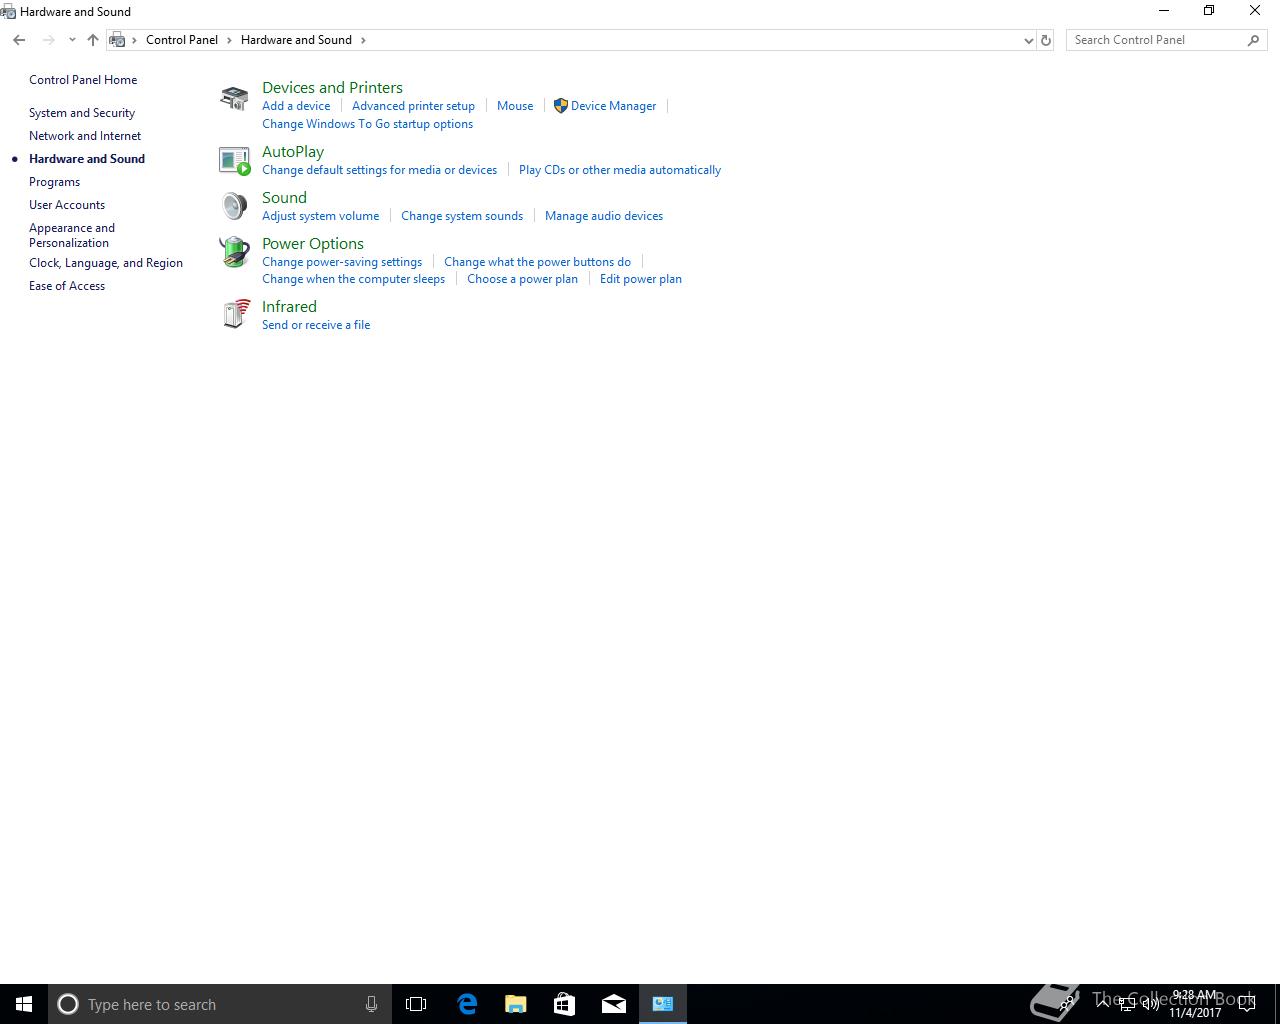Open Task View from the taskbar
The width and height of the screenshot is (1280, 1024).
pyautogui.click(x=416, y=1004)
